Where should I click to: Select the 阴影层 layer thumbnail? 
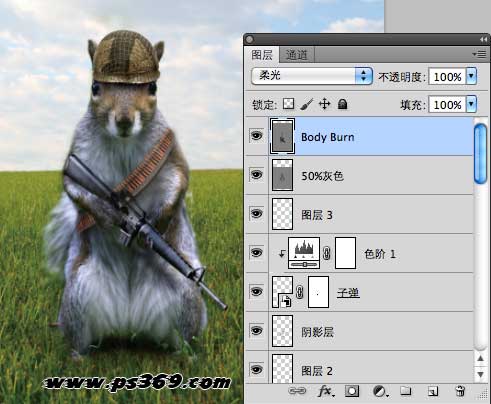(282, 331)
